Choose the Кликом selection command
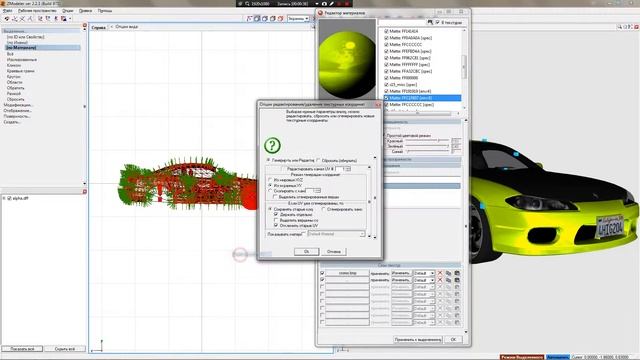The width and height of the screenshot is (640, 360). tap(13, 65)
